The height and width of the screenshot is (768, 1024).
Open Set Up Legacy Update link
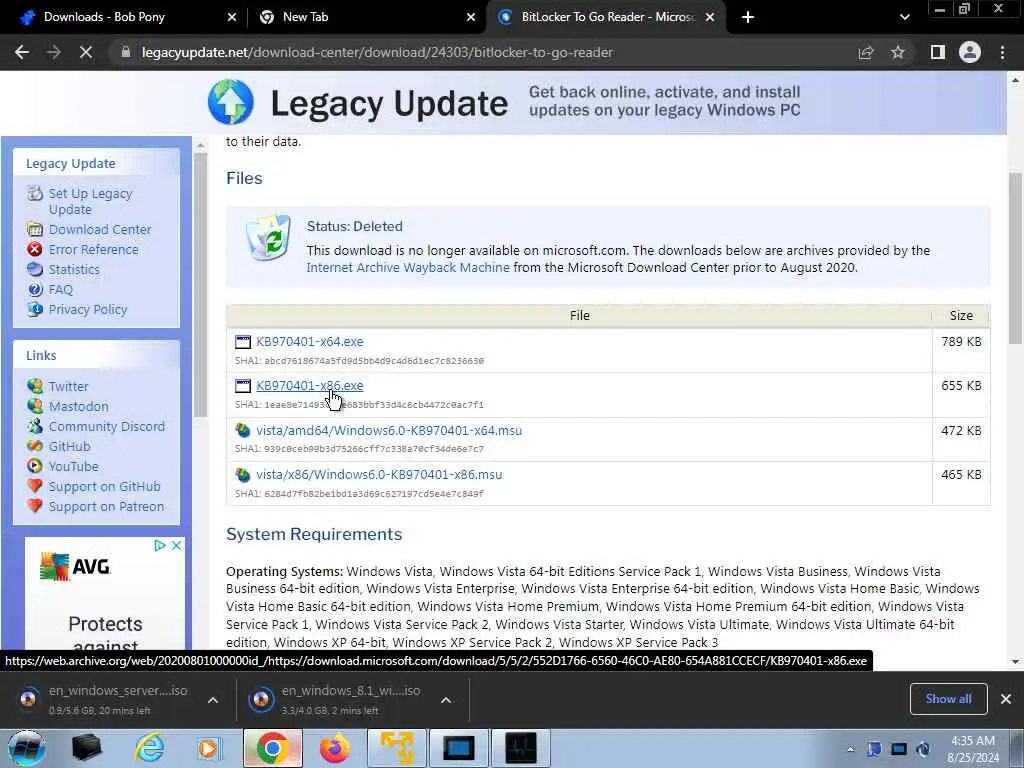tap(90, 201)
